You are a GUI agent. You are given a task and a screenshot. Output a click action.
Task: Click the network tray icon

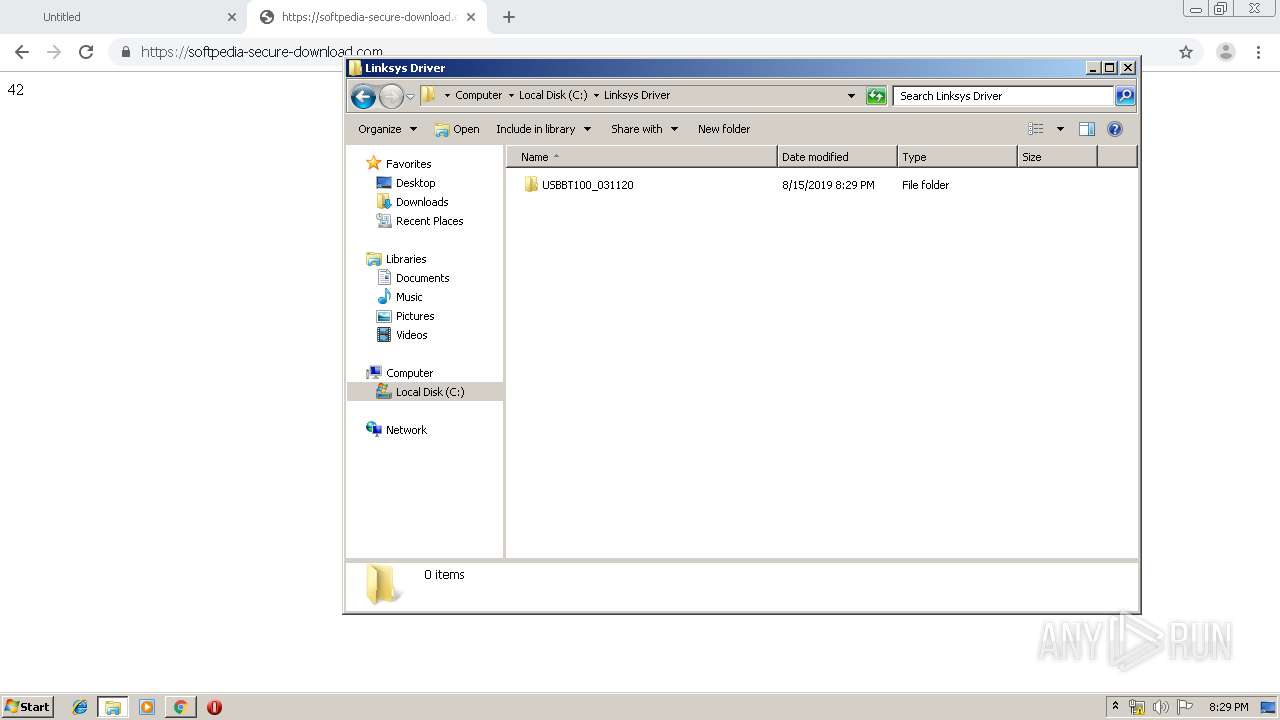click(x=1137, y=707)
